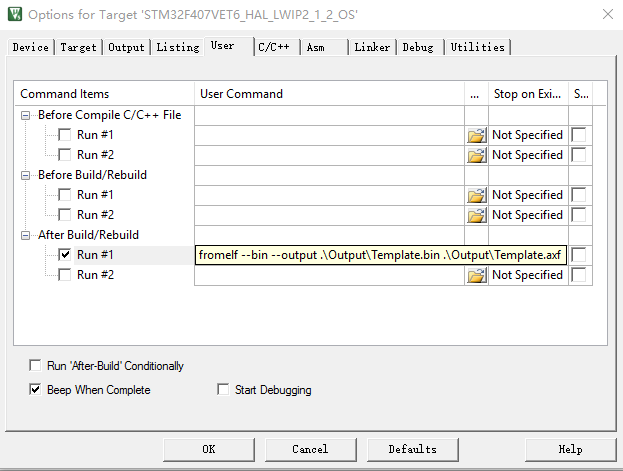
Task: Switch to the Target tab
Action: [x=79, y=47]
